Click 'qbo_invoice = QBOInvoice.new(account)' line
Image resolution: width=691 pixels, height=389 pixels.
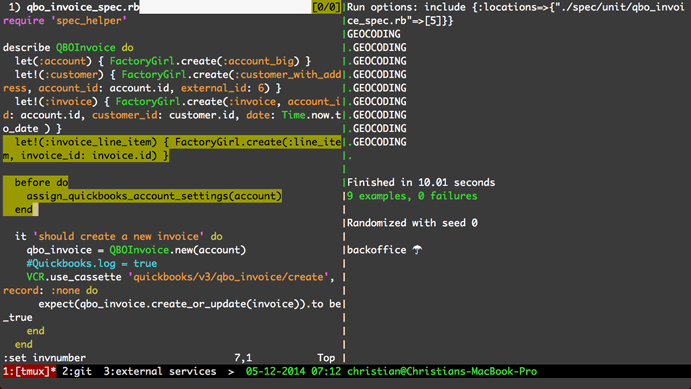(x=136, y=250)
